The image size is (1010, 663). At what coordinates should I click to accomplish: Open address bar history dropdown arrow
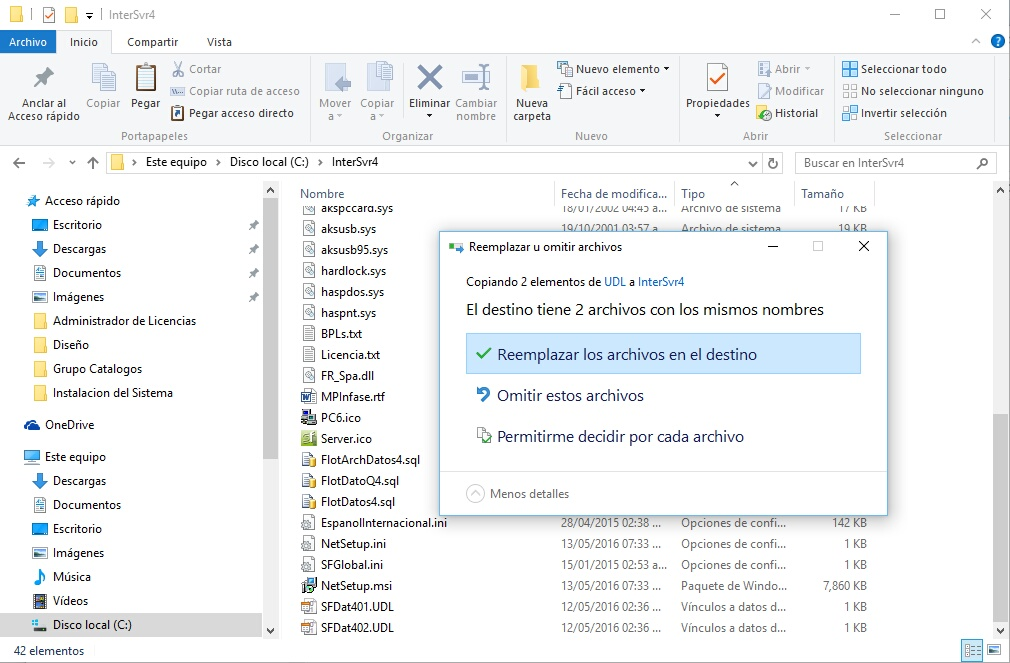pos(751,163)
